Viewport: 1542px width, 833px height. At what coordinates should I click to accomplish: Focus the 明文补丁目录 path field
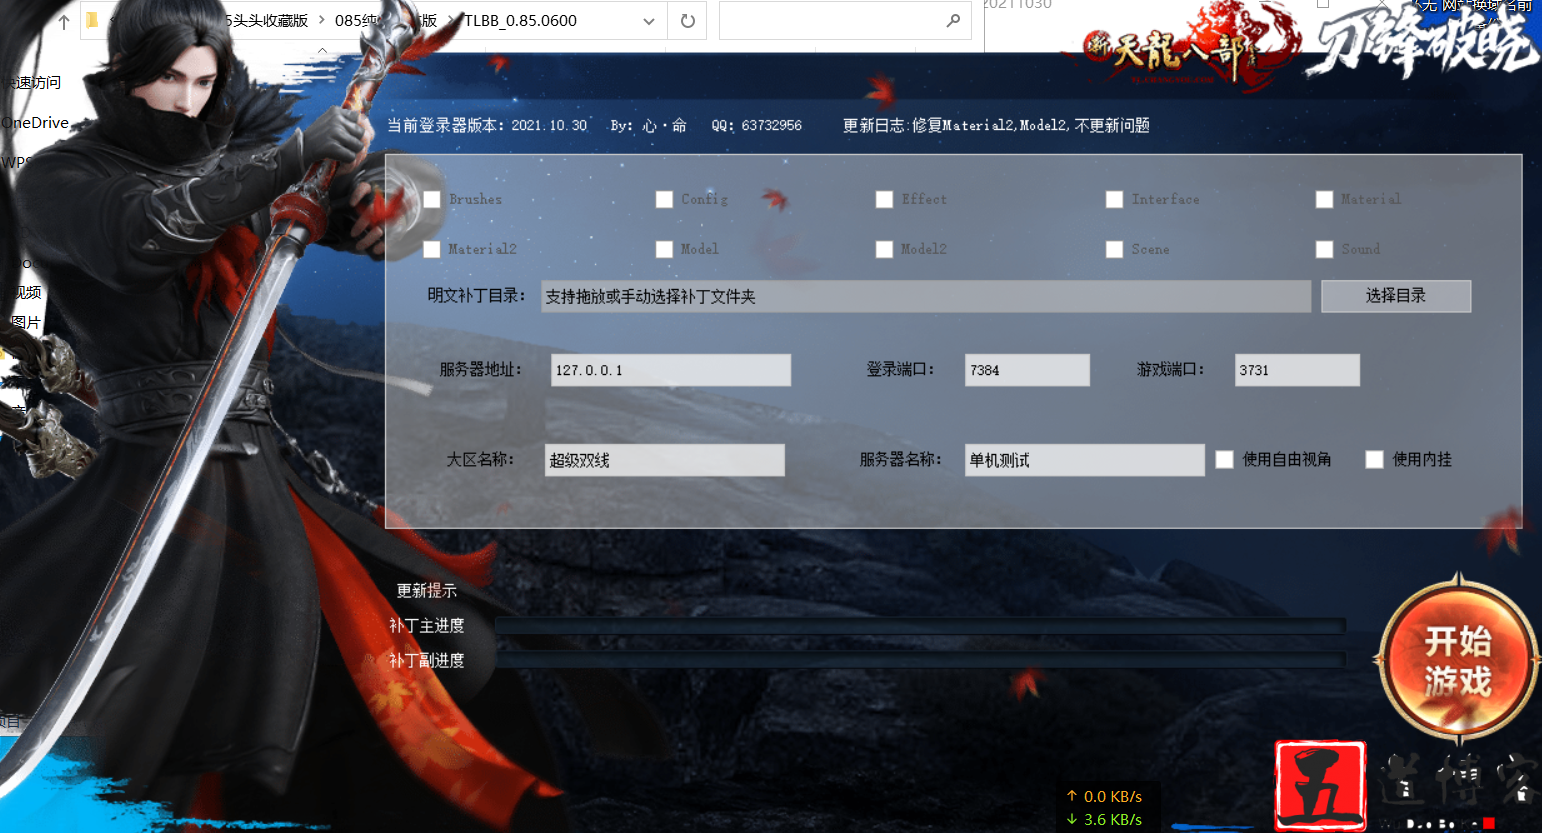point(926,296)
